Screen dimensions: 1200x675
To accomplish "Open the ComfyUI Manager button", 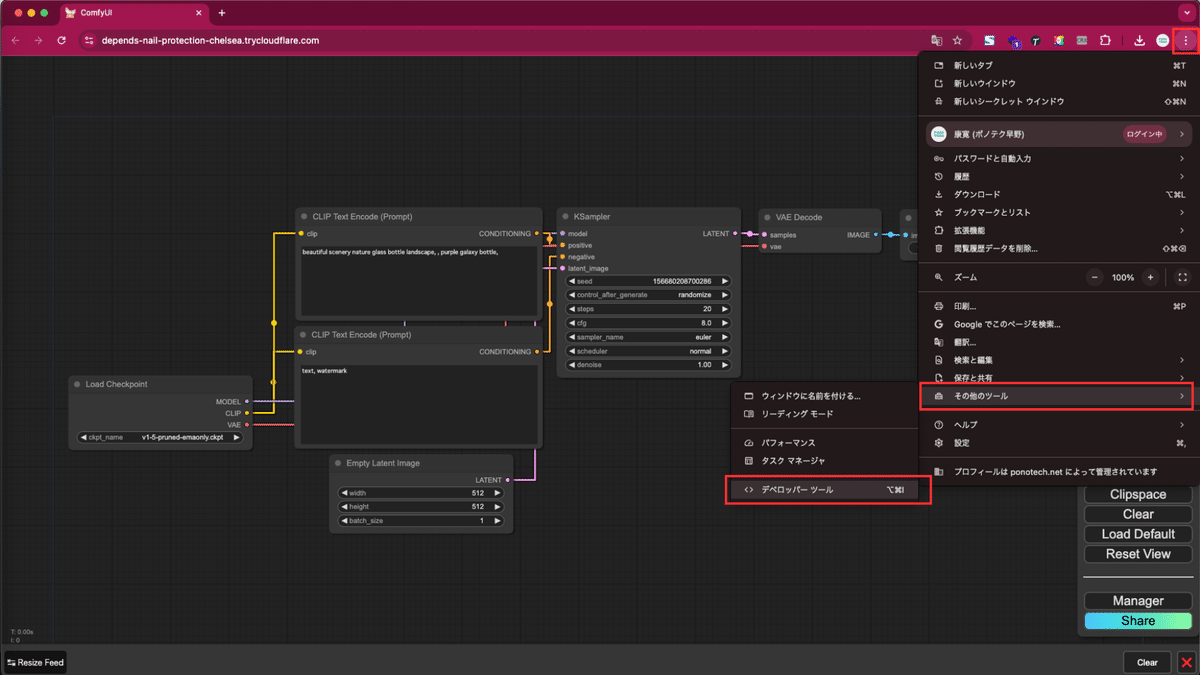I will pyautogui.click(x=1138, y=601).
